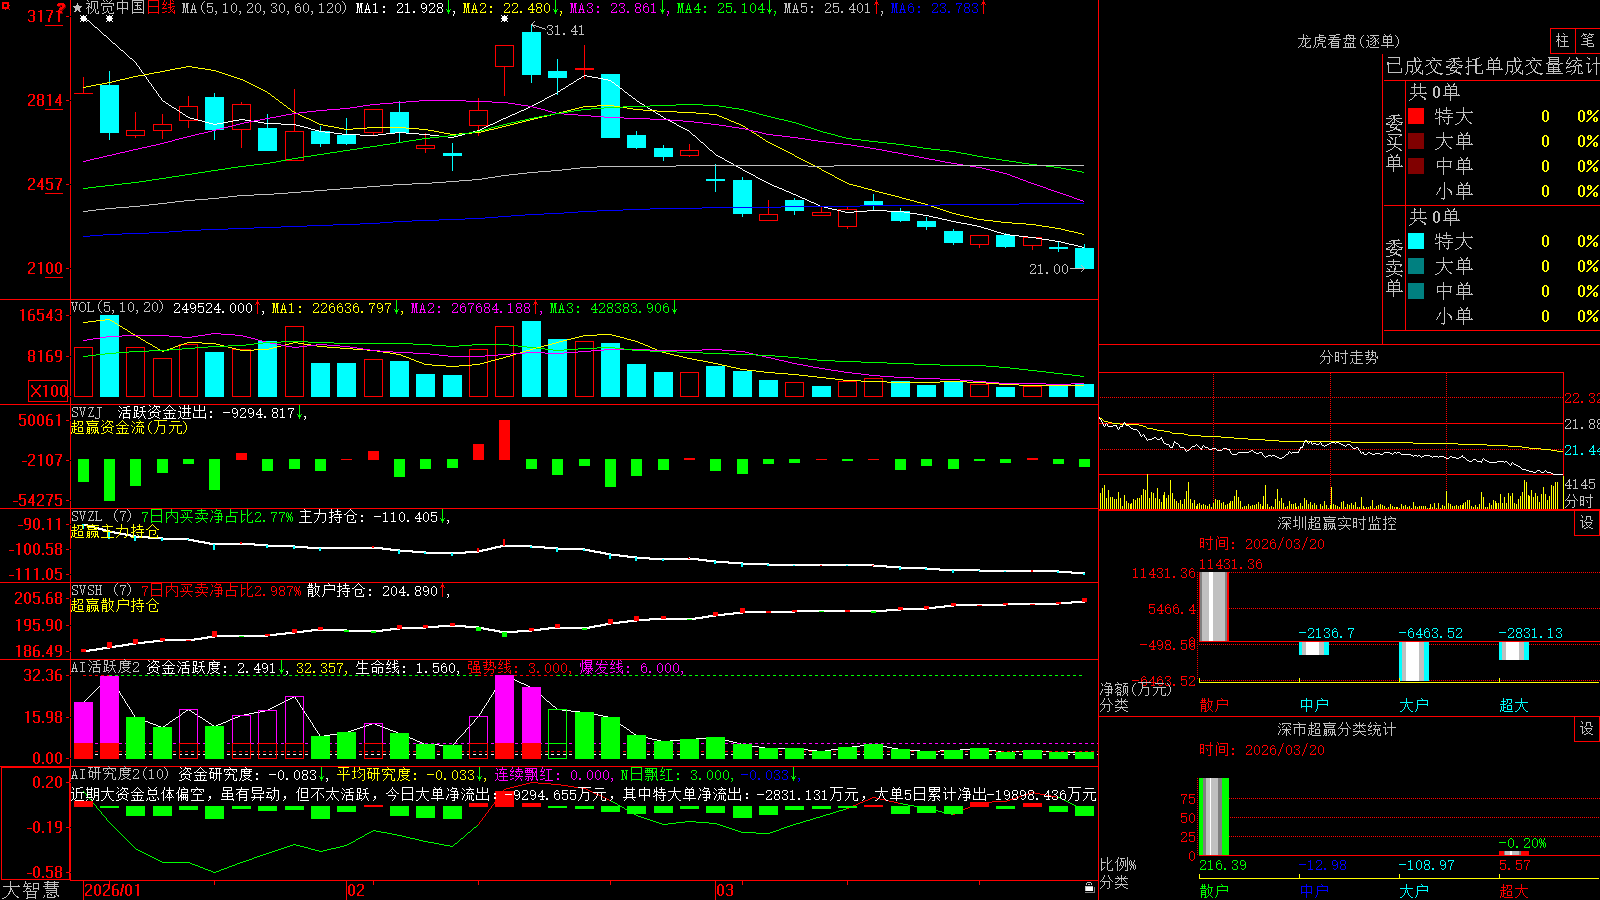Select dark red 大单 buy-order swatch

pos(1416,141)
